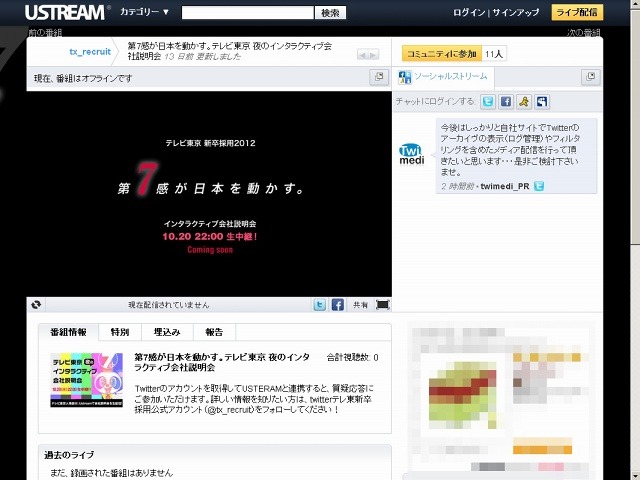
Task: Go to 次の番組 link
Action: coord(583,32)
